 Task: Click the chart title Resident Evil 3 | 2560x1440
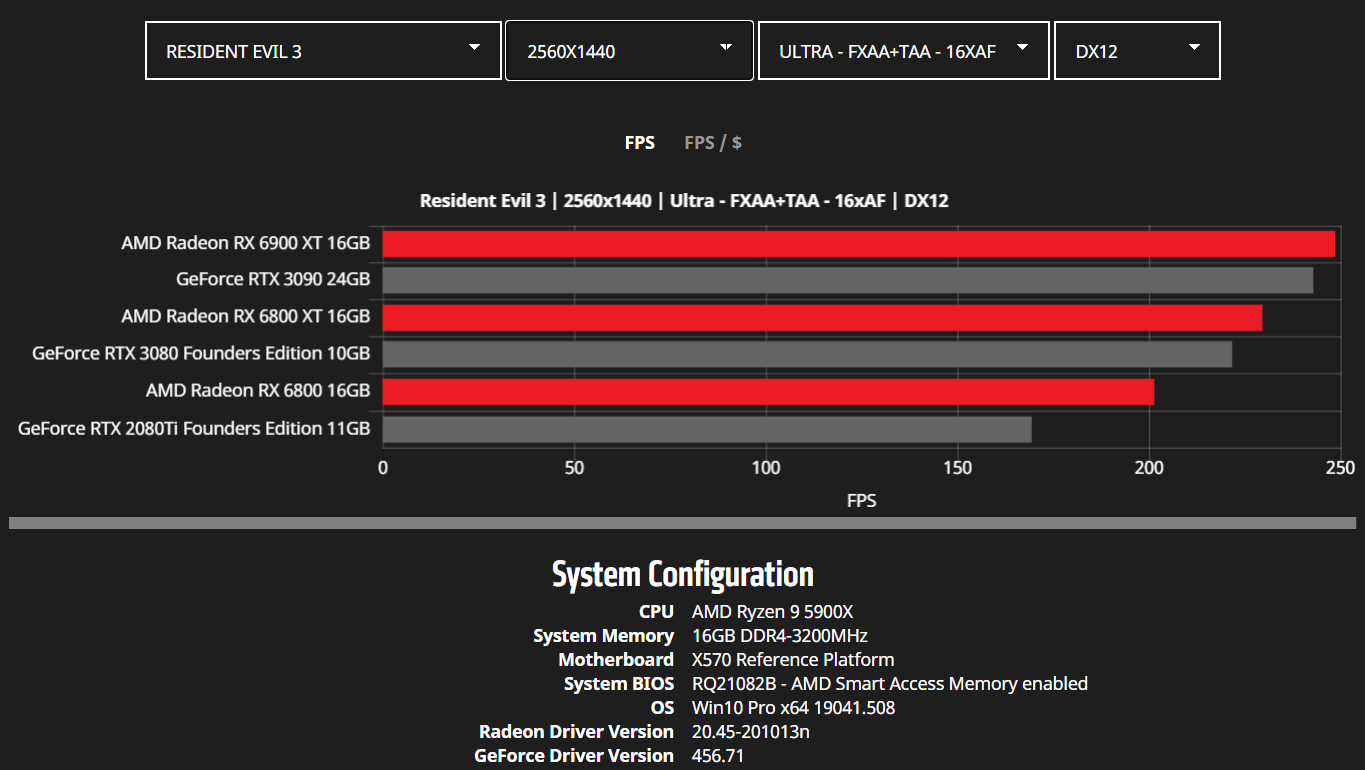(x=684, y=201)
